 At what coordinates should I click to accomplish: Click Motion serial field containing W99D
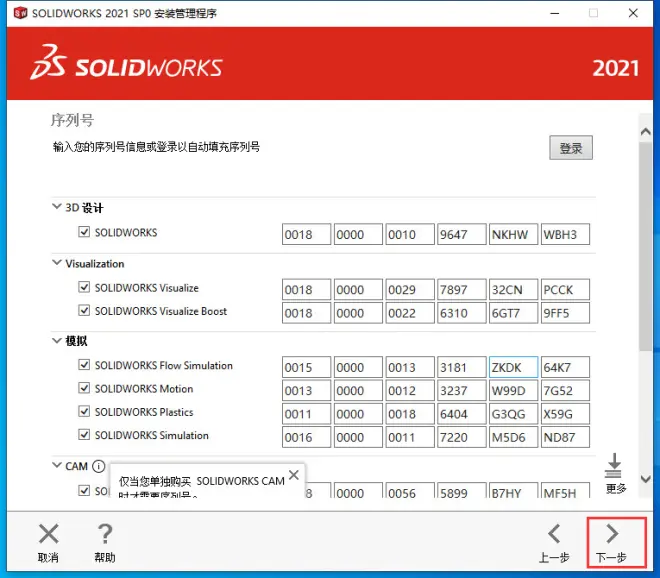tap(514, 390)
